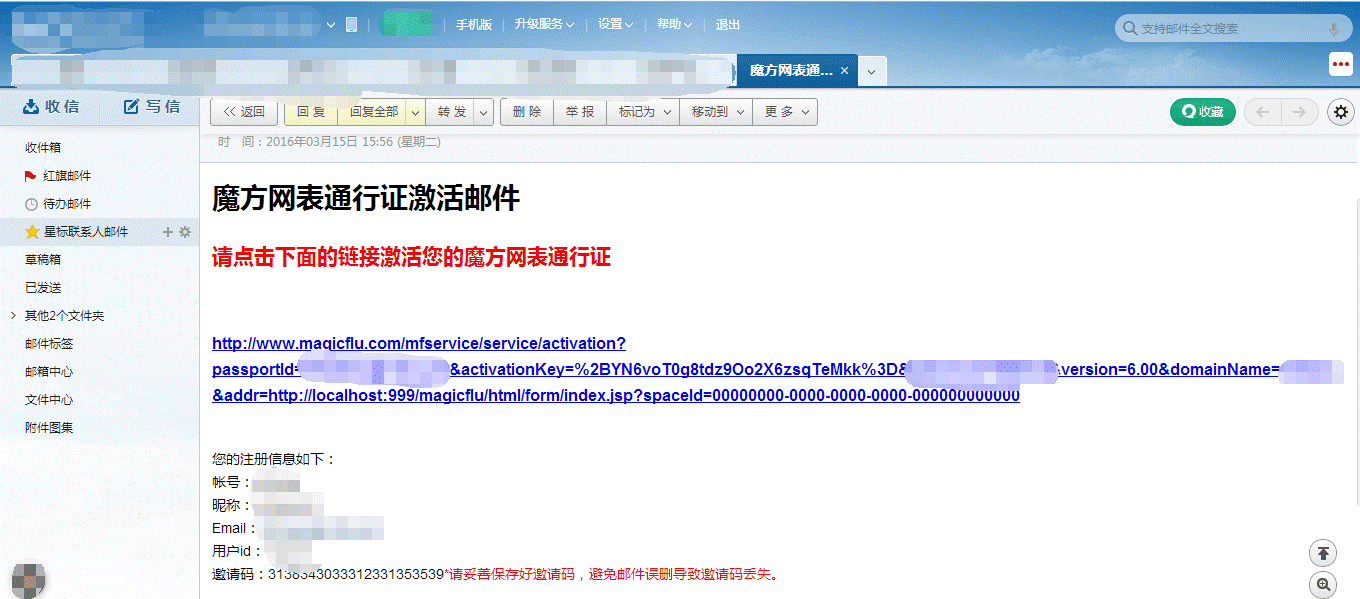Image resolution: width=1360 pixels, height=599 pixels.
Task: Click 删除 to delete the mail
Action: point(527,112)
